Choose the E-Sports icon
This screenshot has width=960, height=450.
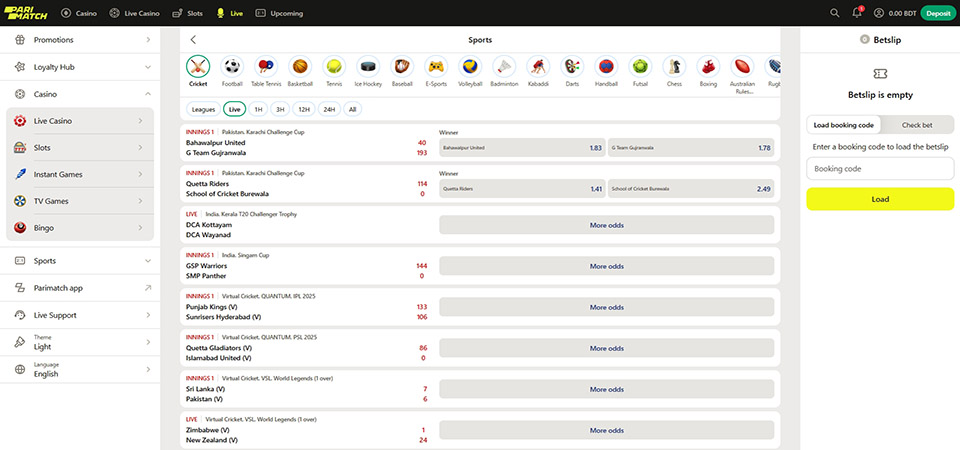tap(436, 66)
